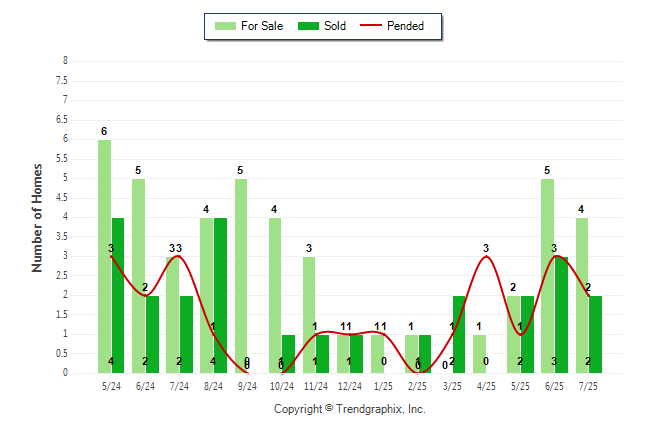Click the 4/25 Pended peak labeled 3
646x434 pixels.
[x=486, y=256]
